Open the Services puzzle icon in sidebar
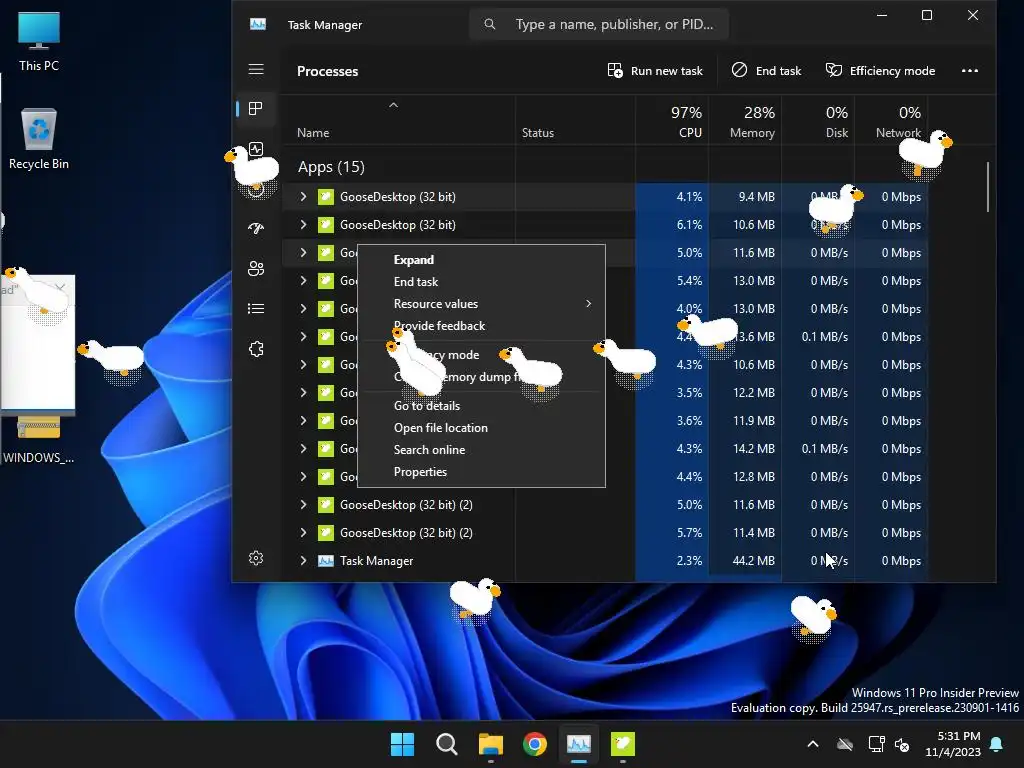 [256, 349]
